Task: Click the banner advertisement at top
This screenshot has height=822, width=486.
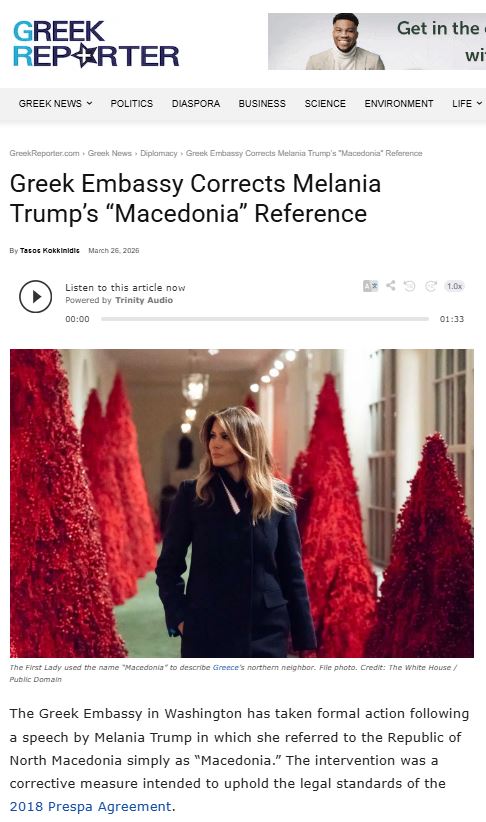Action: pyautogui.click(x=377, y=41)
